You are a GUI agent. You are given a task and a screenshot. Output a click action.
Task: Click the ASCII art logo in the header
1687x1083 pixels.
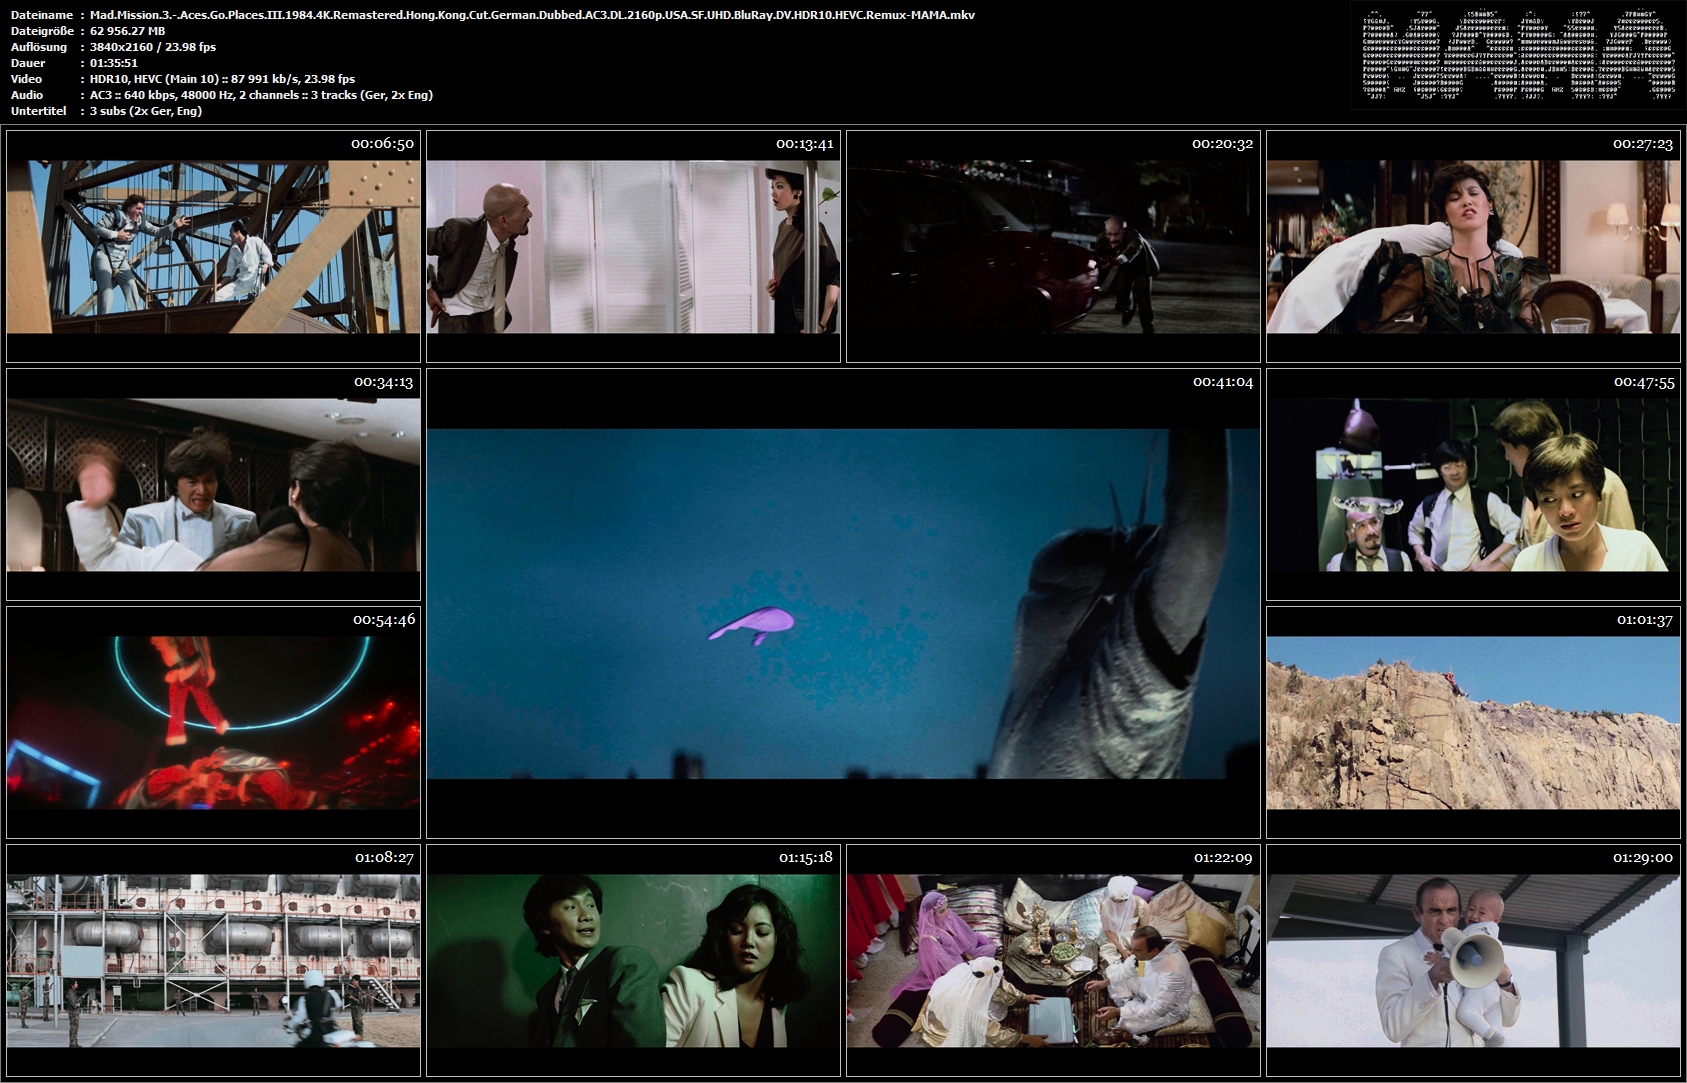point(1519,56)
